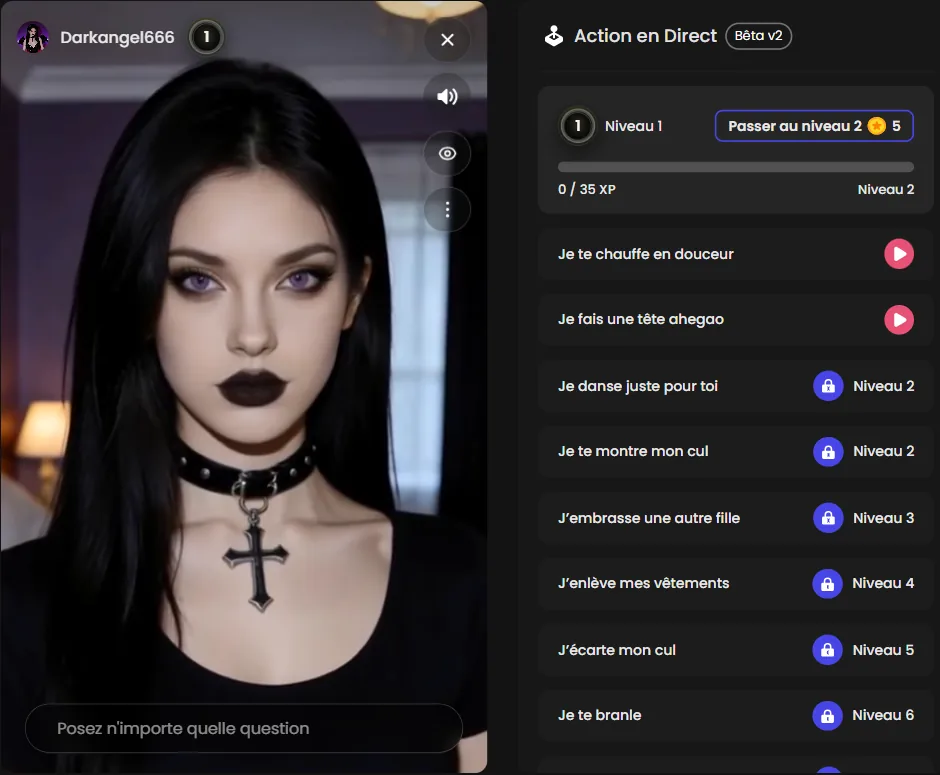This screenshot has height=775, width=940.
Task: Click lock icon on Je danse juste pour toi
Action: 828,386
